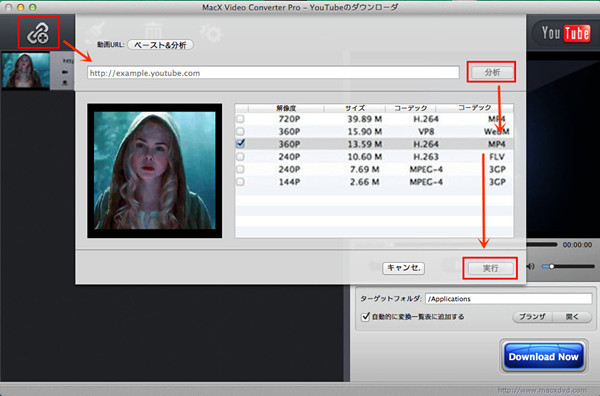Click the YouTube logo icon
Image resolution: width=600 pixels, height=396 pixels.
(x=566, y=33)
